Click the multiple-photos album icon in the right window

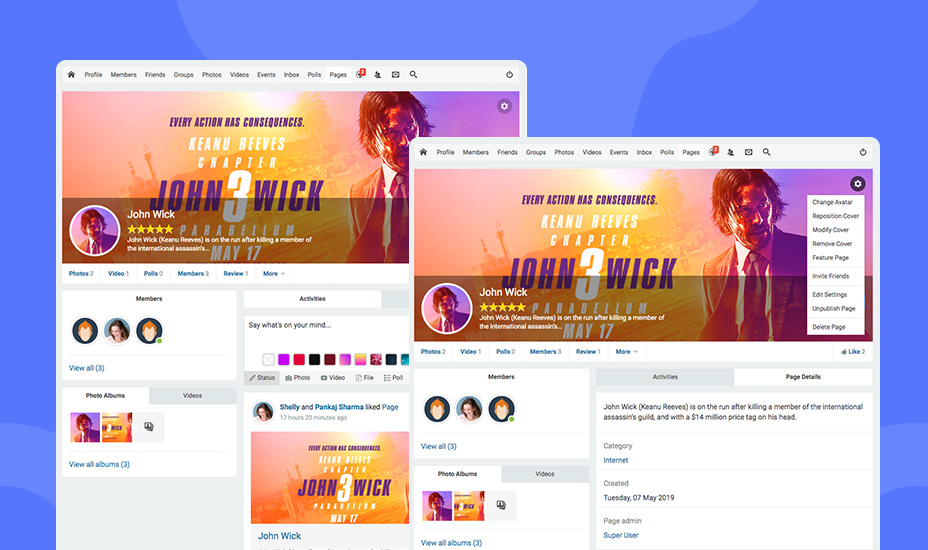501,506
